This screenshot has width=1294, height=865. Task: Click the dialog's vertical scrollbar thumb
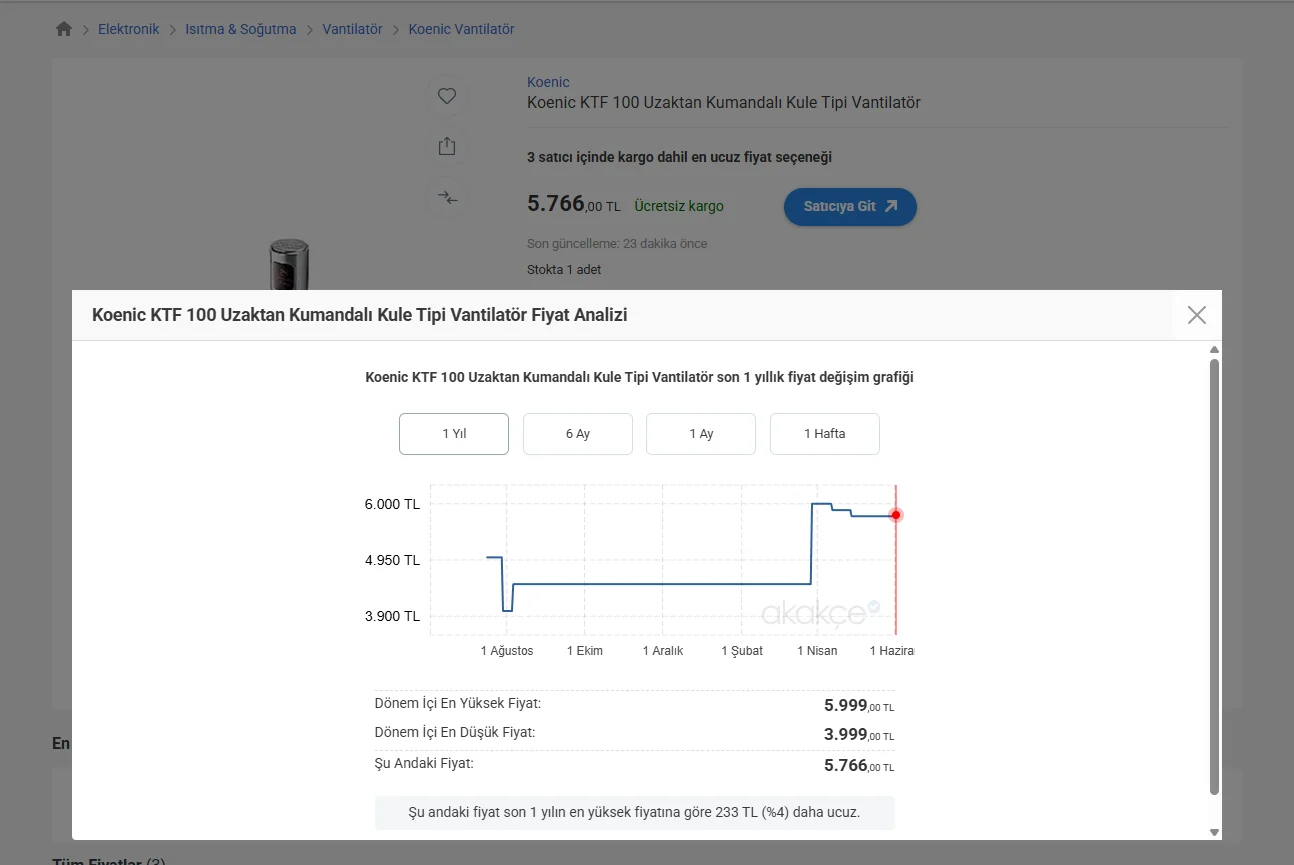(x=1215, y=577)
